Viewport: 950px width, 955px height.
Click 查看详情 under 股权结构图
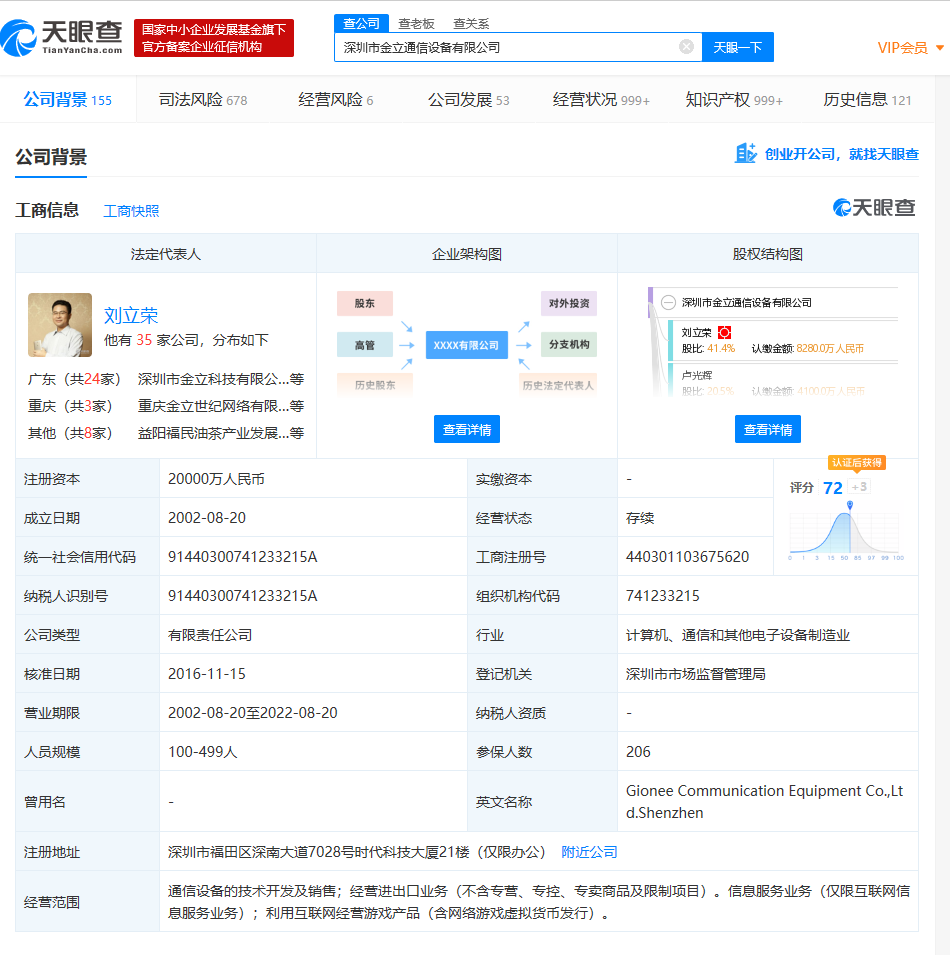768,429
